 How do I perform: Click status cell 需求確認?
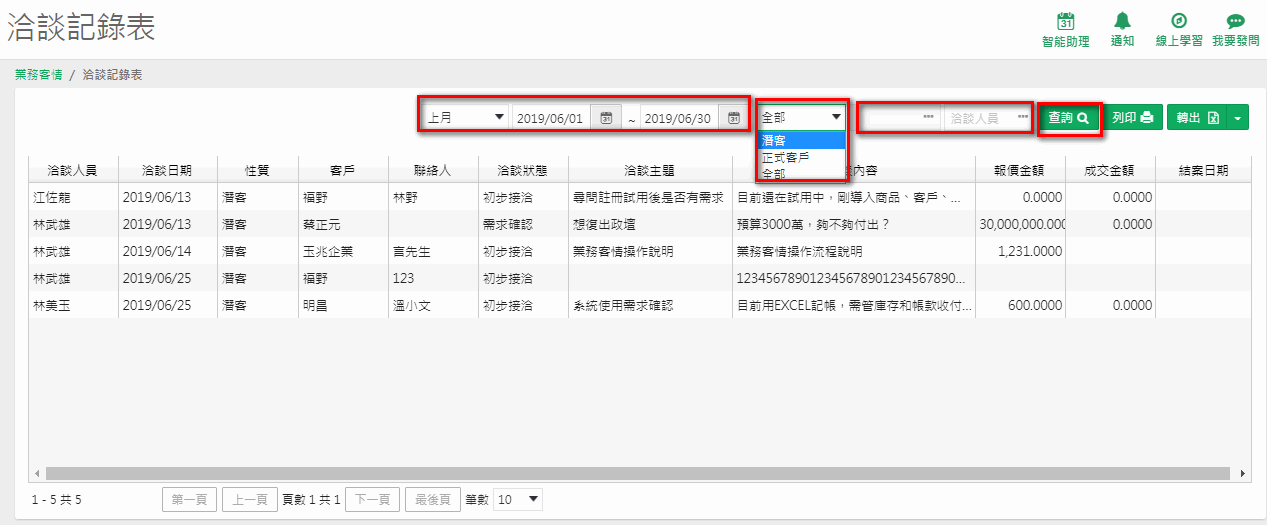(x=523, y=225)
